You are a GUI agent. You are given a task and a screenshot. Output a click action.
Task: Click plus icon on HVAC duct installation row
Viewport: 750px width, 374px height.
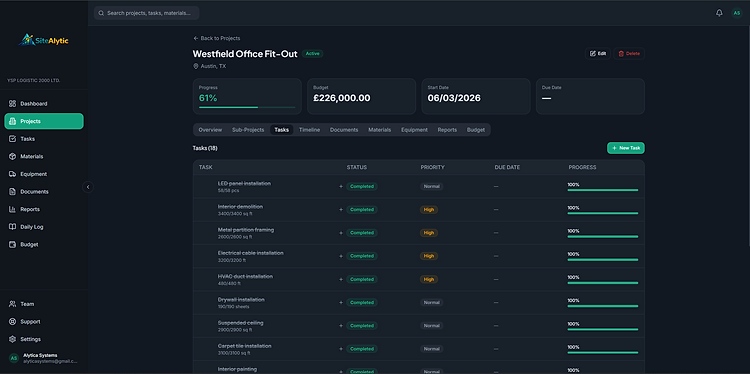click(341, 279)
